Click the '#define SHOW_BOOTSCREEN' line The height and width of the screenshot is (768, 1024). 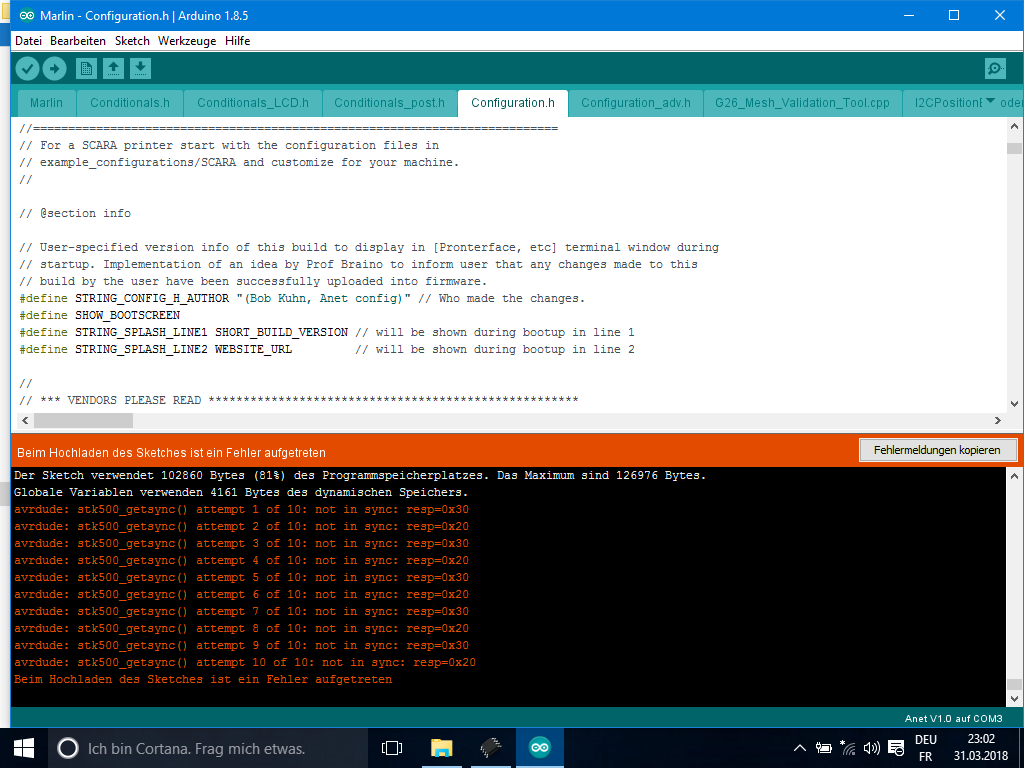point(99,315)
